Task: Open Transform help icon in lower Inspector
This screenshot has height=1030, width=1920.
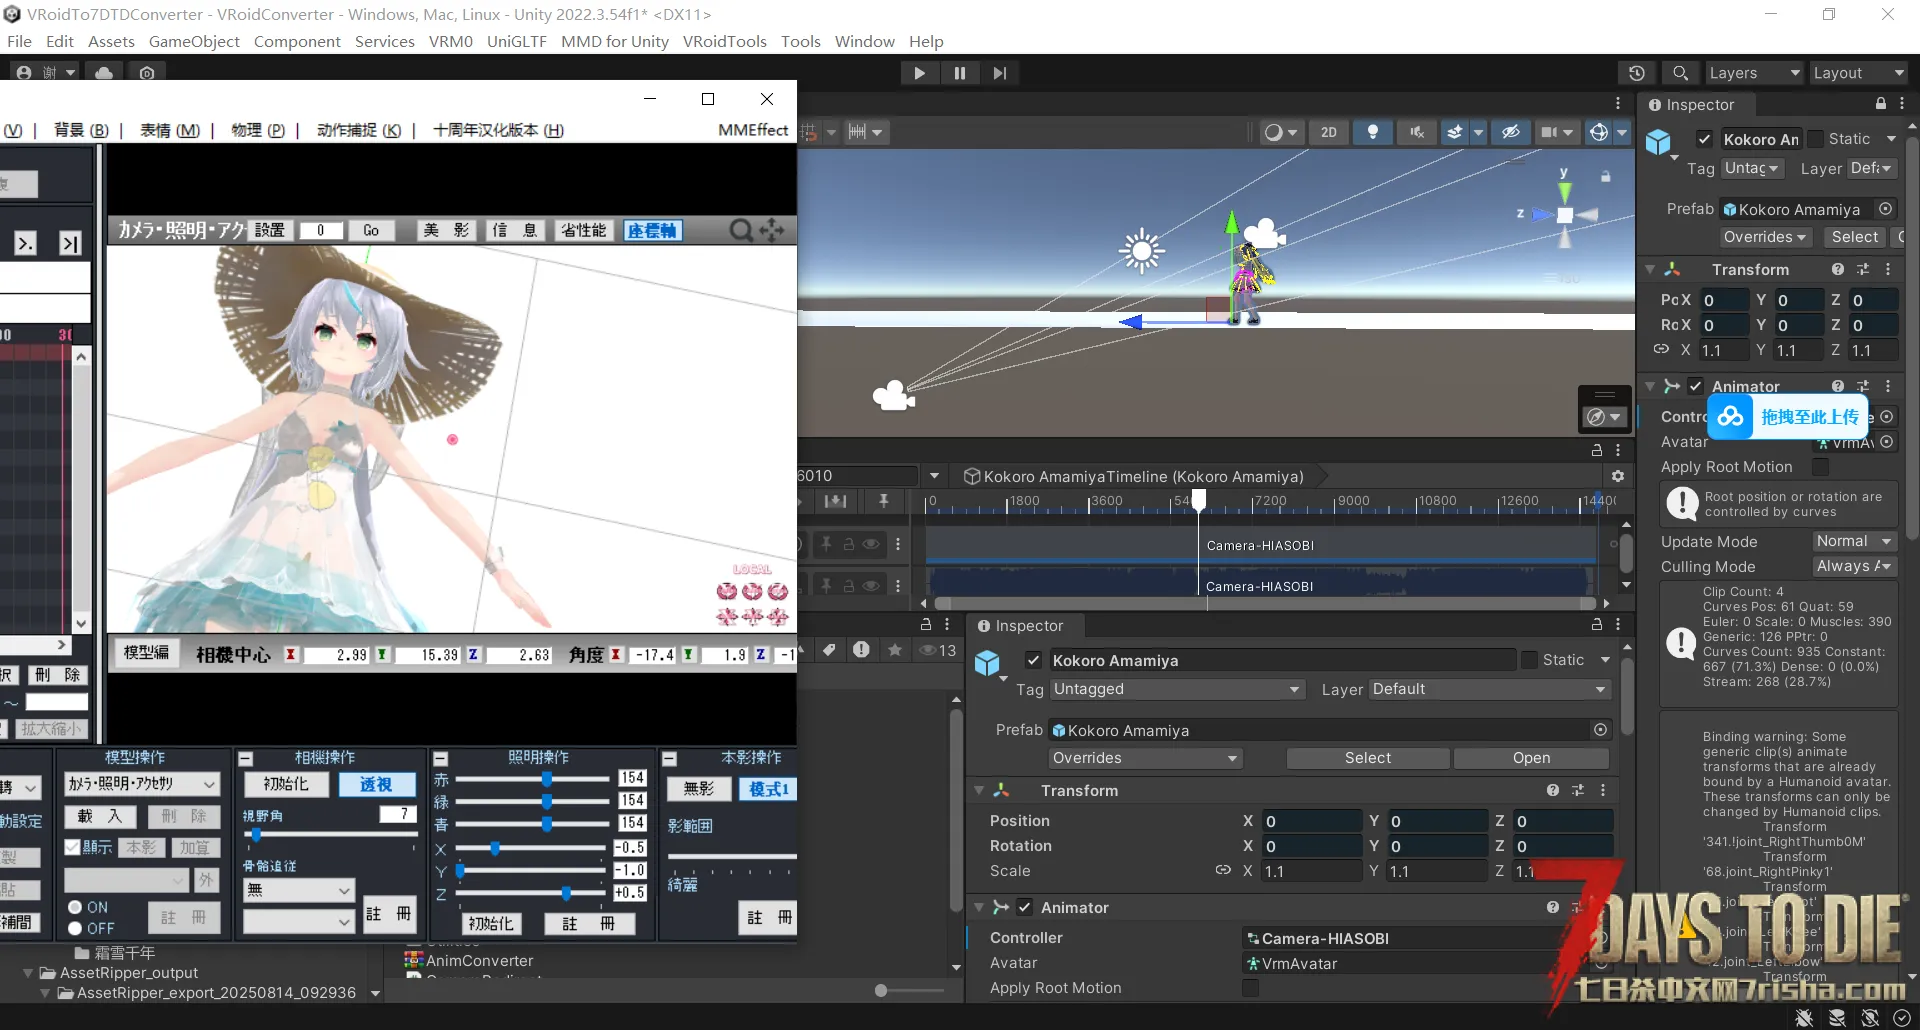Action: point(1552,790)
